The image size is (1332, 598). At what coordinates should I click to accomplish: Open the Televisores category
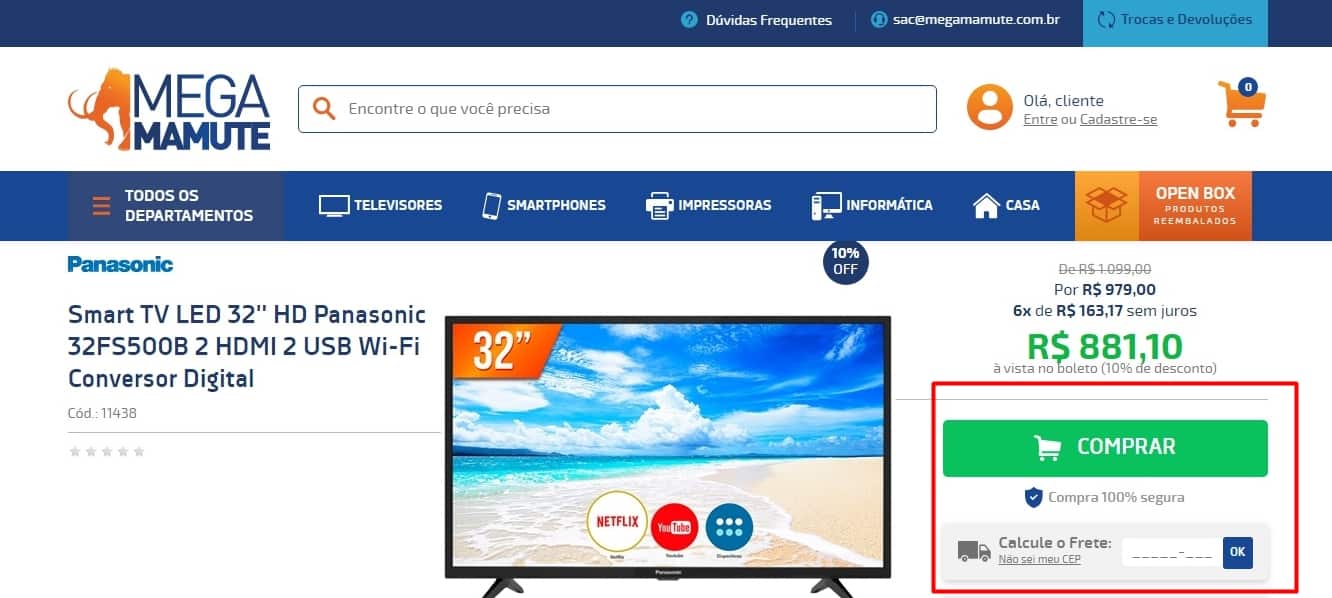click(x=380, y=205)
